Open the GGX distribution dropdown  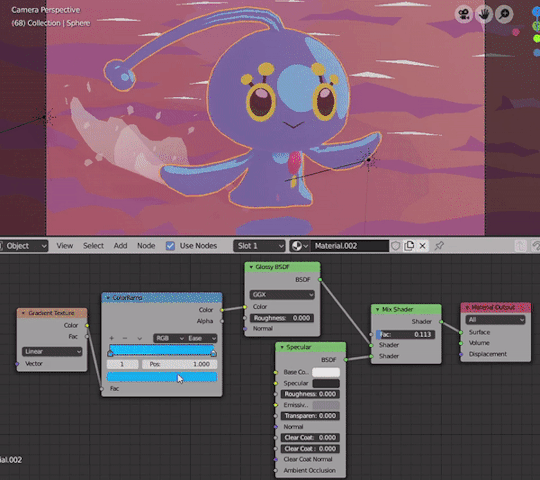(282, 295)
